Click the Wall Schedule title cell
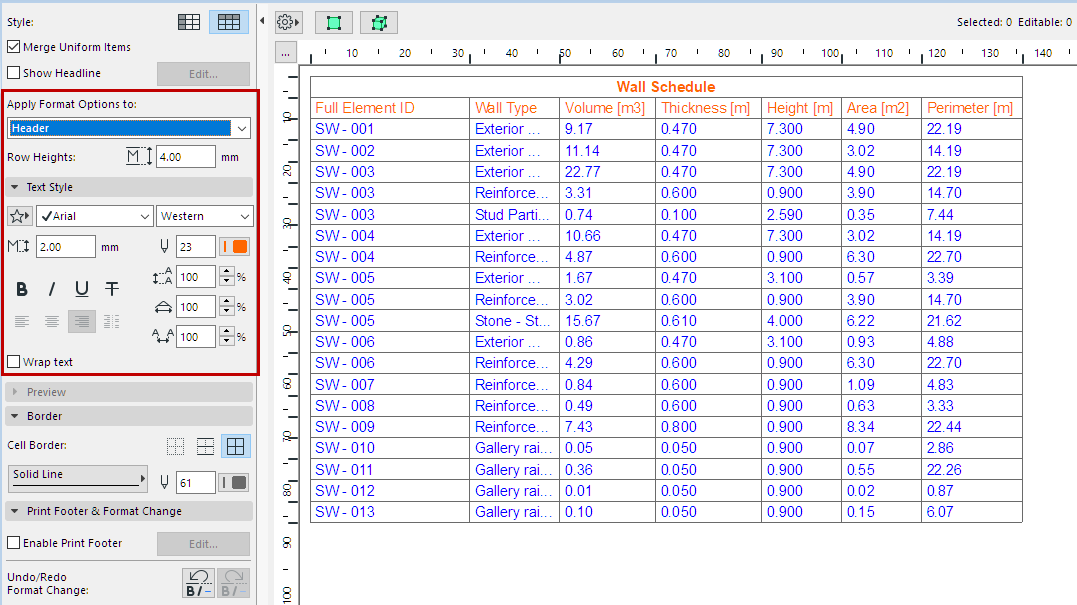The width and height of the screenshot is (1077, 605). click(x=665, y=87)
